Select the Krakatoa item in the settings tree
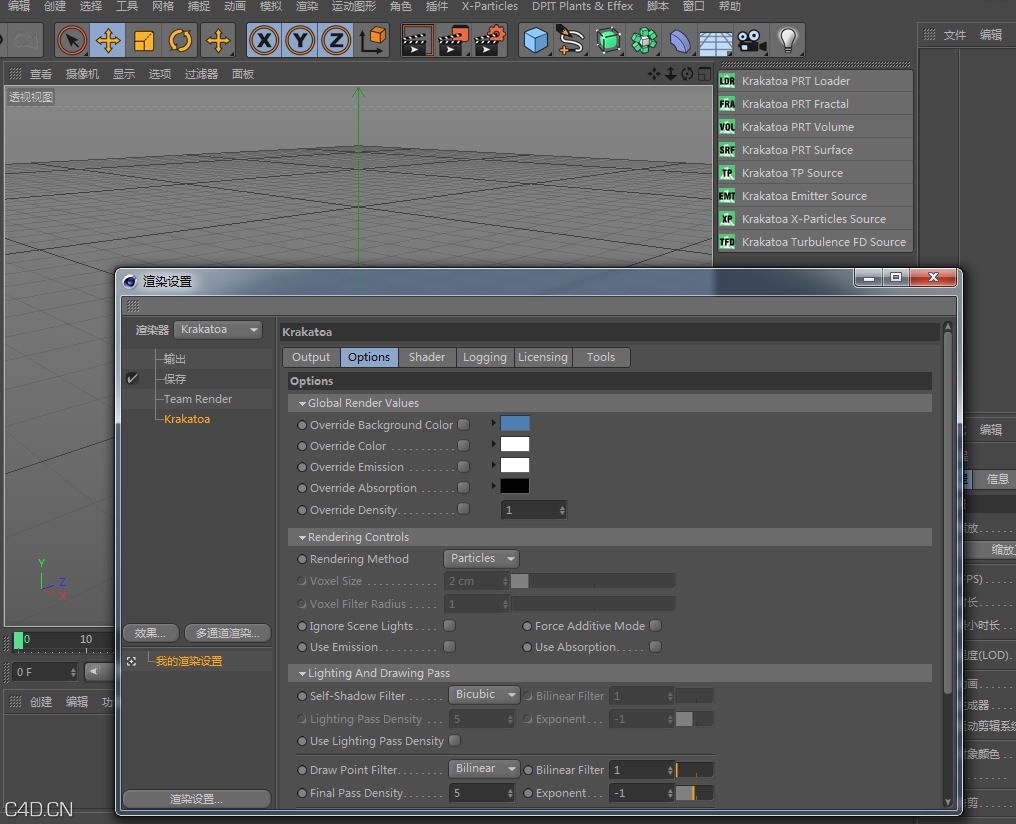The width and height of the screenshot is (1016, 824). tap(184, 419)
